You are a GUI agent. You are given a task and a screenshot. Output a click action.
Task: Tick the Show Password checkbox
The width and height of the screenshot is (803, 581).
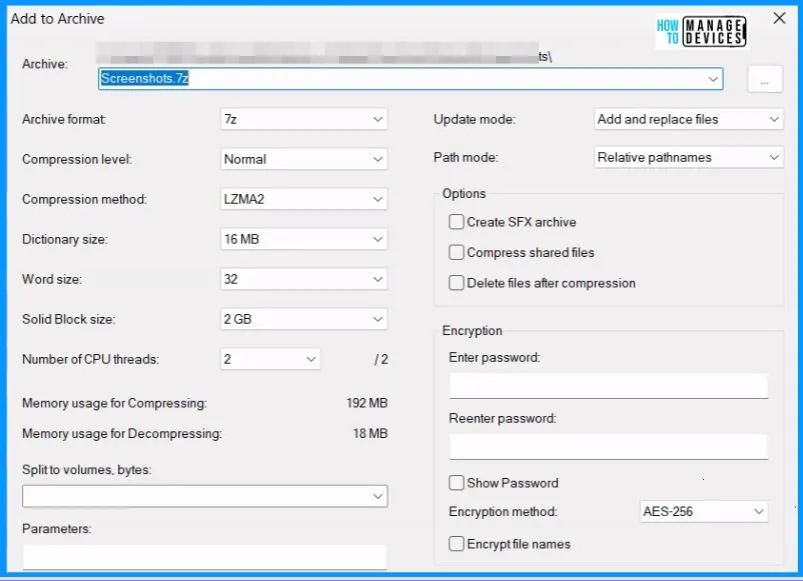tap(457, 483)
